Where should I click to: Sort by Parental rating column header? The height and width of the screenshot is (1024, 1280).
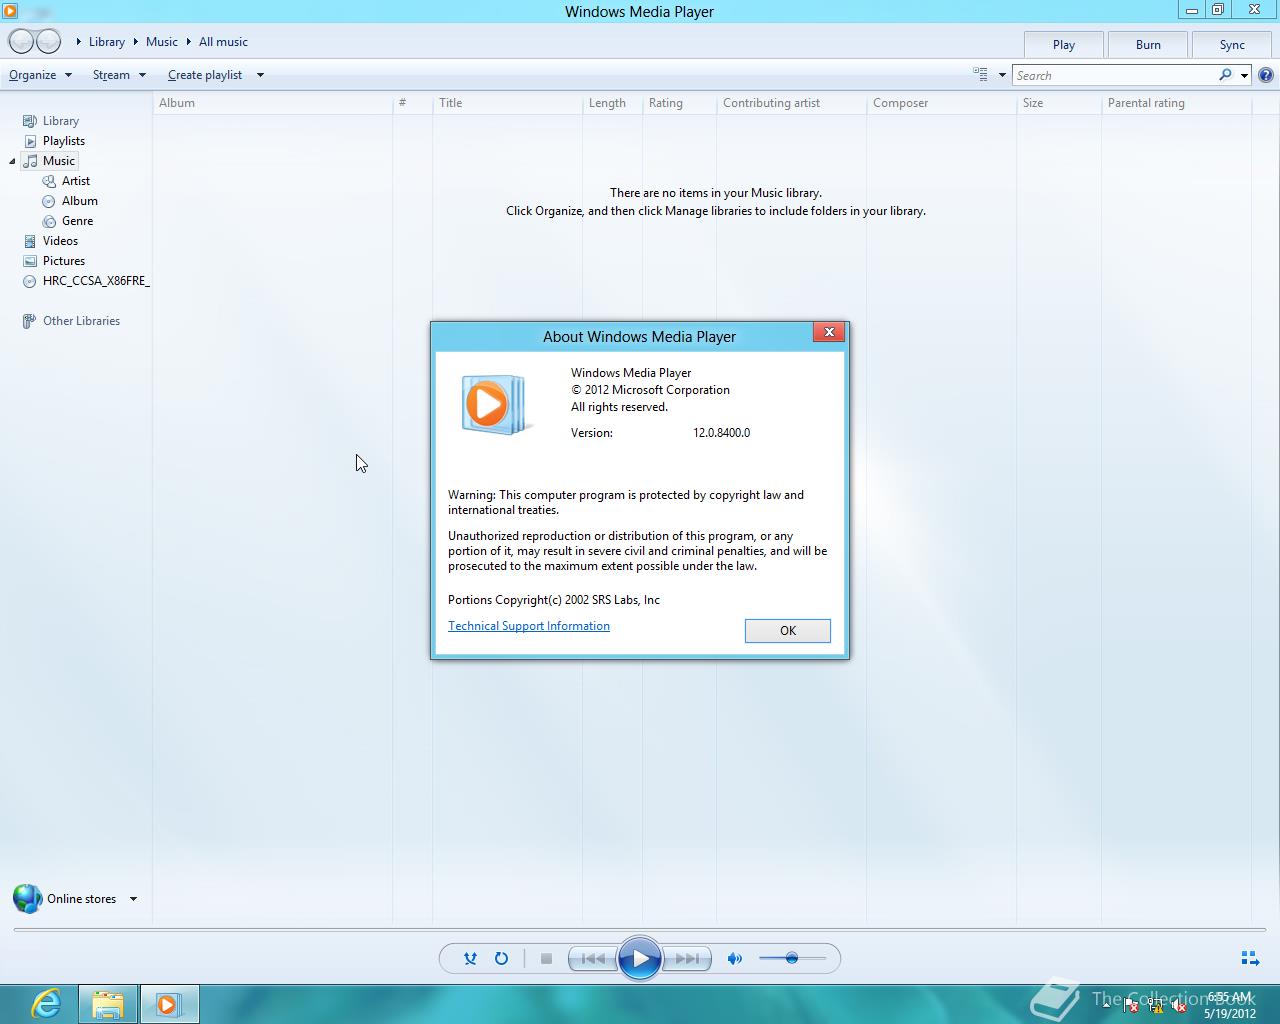(x=1176, y=103)
